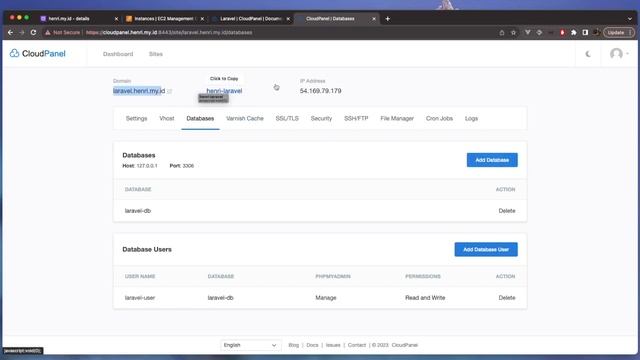Screen dimensions: 640x360
Task: Open the English language dropdown
Action: tap(250, 345)
